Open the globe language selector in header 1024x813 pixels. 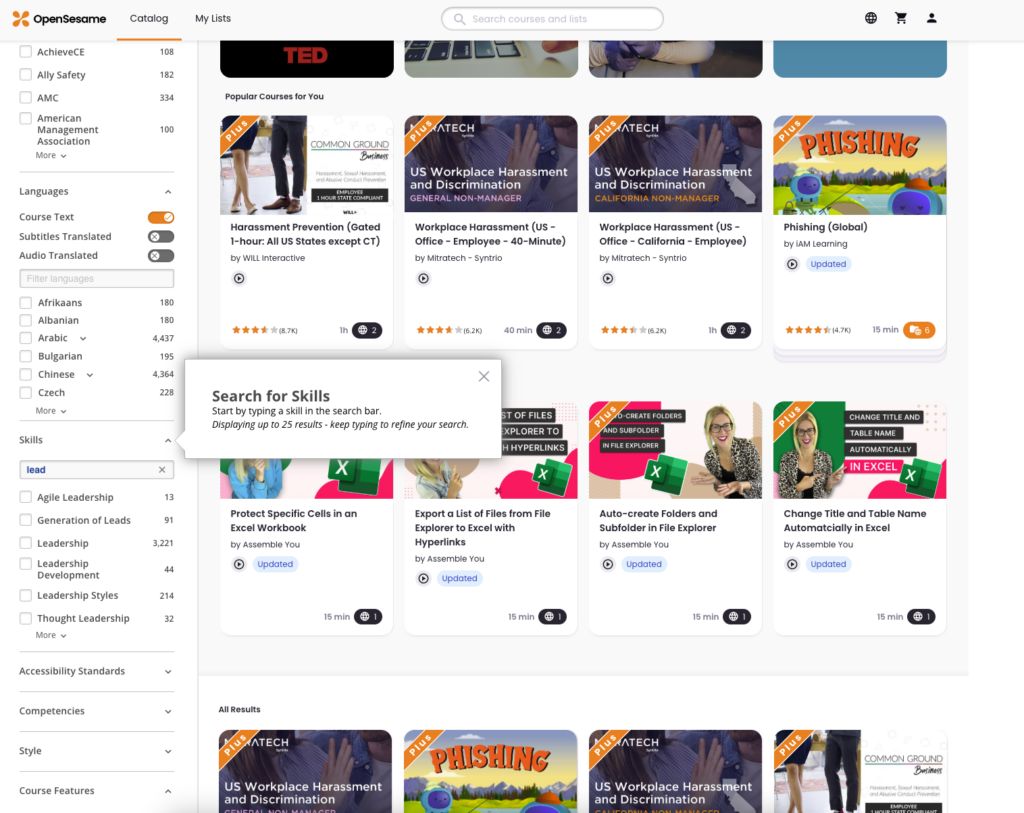coord(871,18)
